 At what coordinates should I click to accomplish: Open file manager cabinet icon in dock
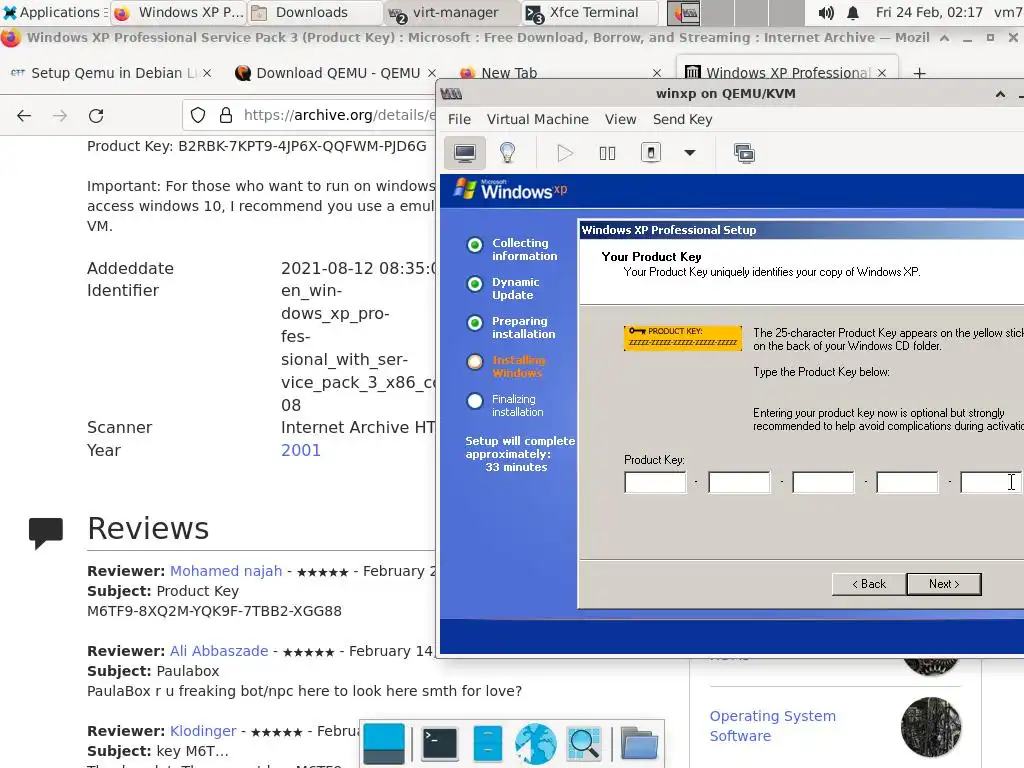(487, 744)
